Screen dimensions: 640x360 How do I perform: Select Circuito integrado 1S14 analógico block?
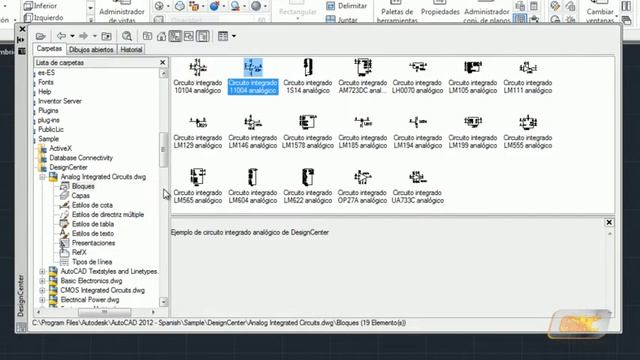click(308, 77)
